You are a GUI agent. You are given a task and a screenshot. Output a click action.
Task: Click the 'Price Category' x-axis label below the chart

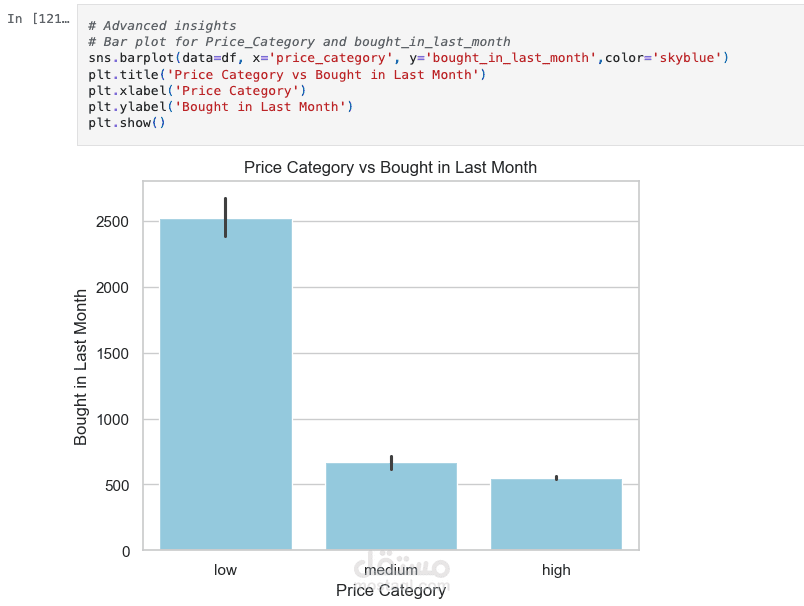tap(391, 591)
